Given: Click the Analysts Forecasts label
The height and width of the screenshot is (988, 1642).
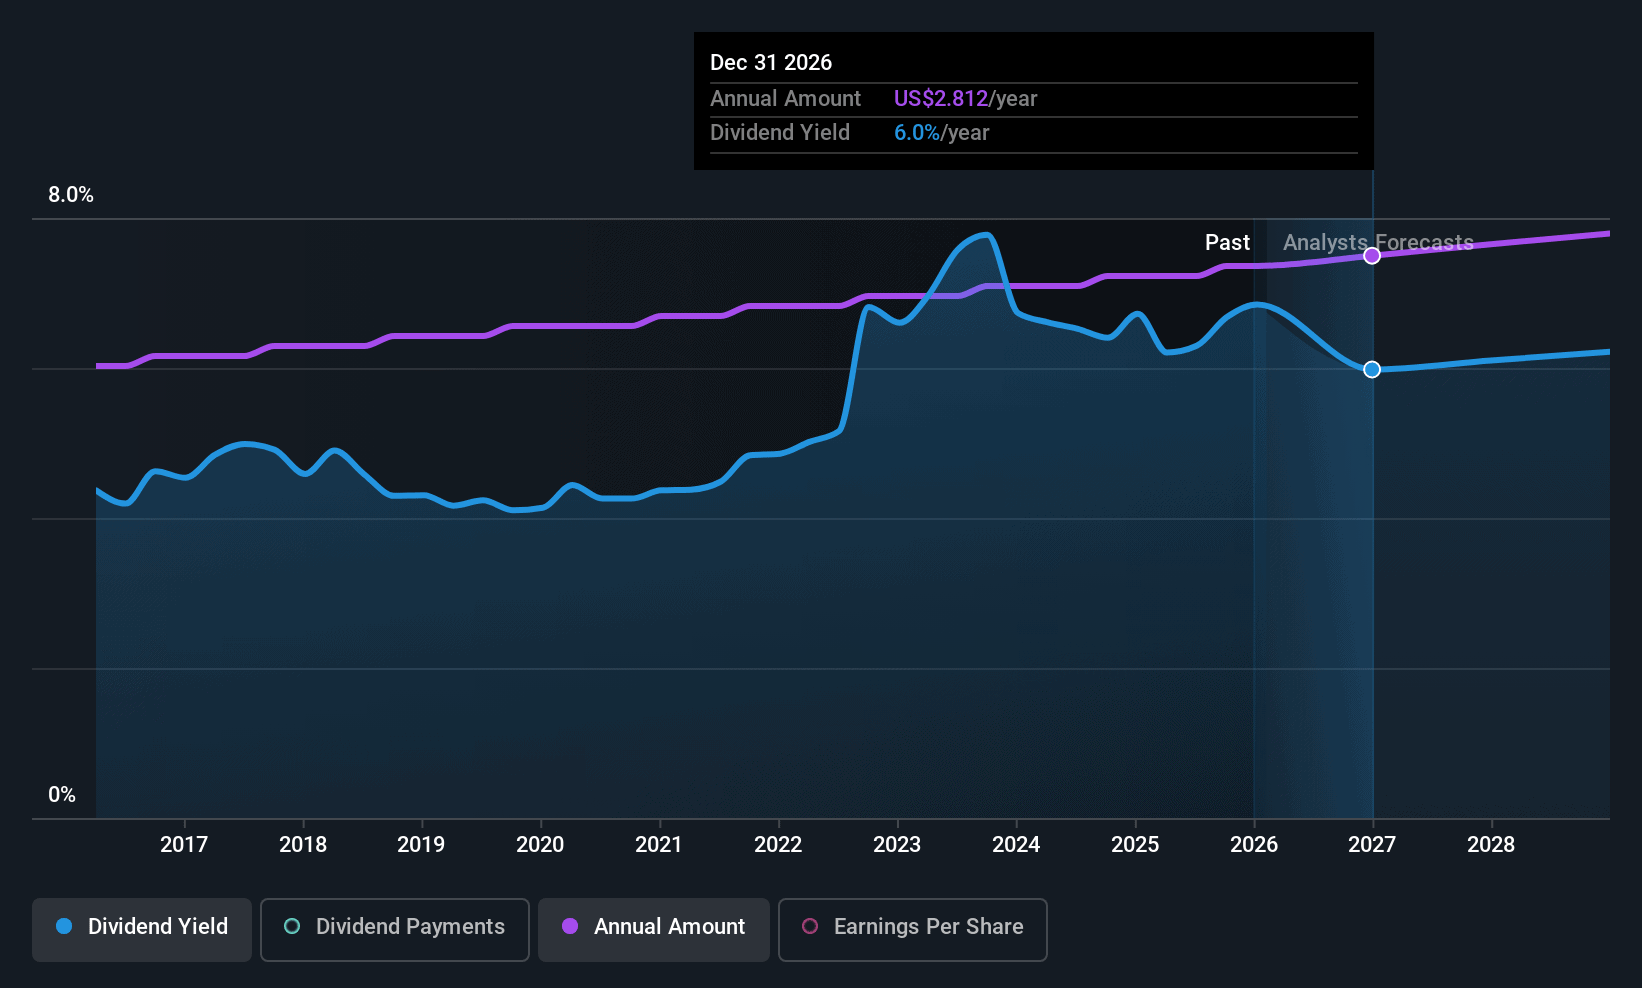Looking at the screenshot, I should pyautogui.click(x=1378, y=243).
